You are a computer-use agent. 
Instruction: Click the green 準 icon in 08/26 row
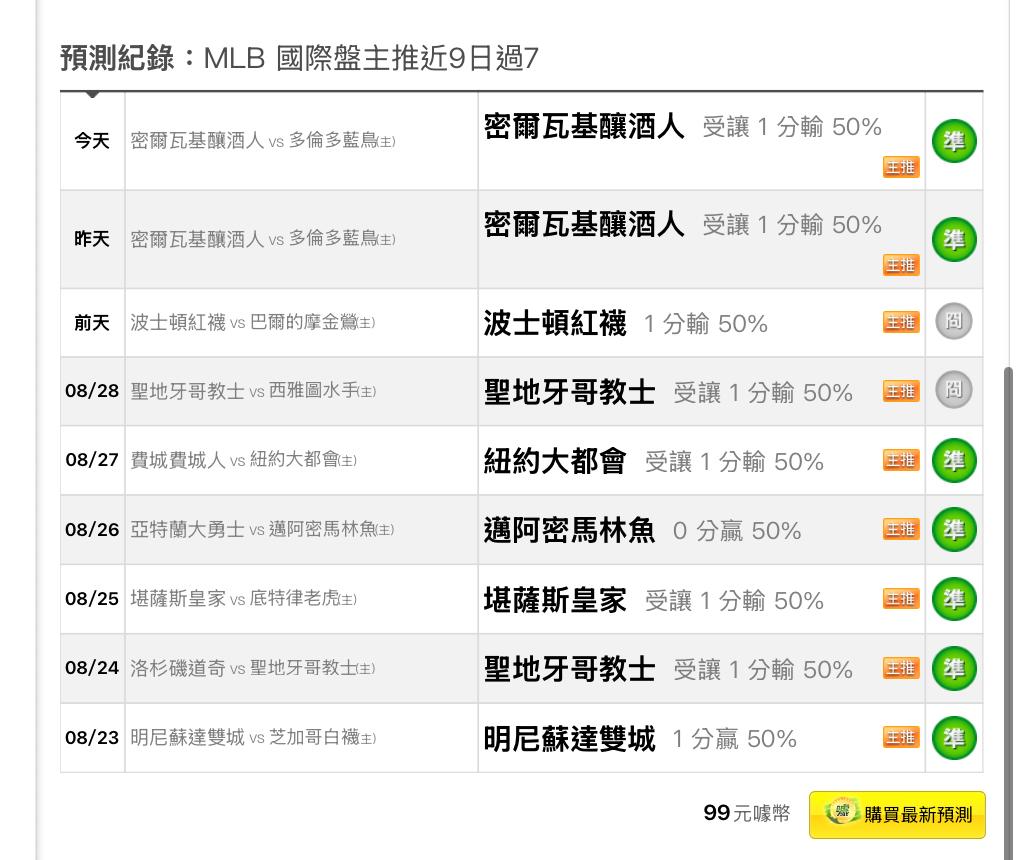(954, 529)
